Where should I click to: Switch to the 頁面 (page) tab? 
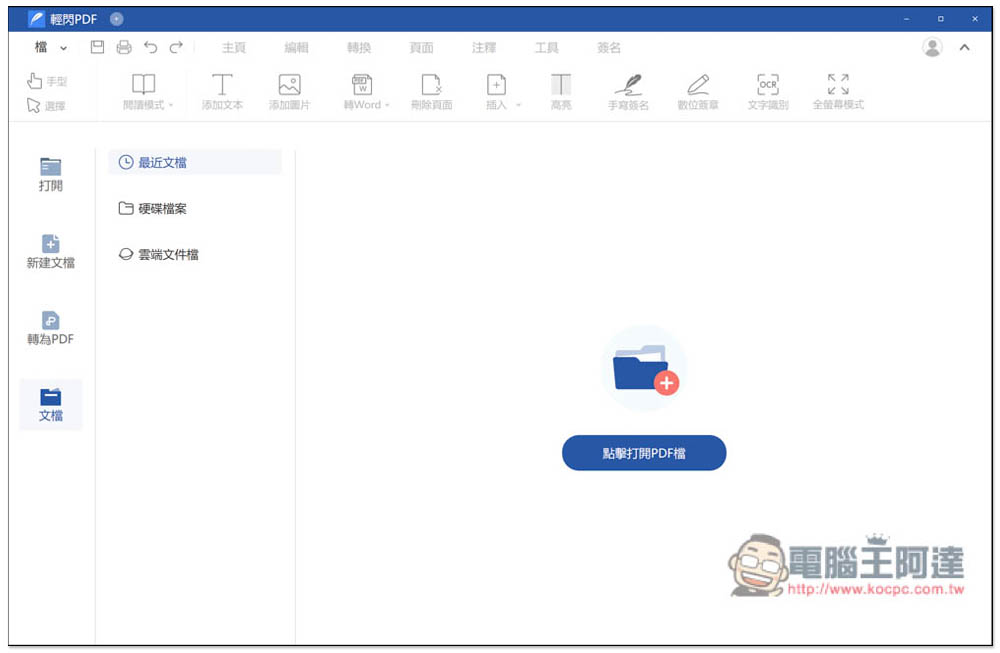pyautogui.click(x=421, y=47)
